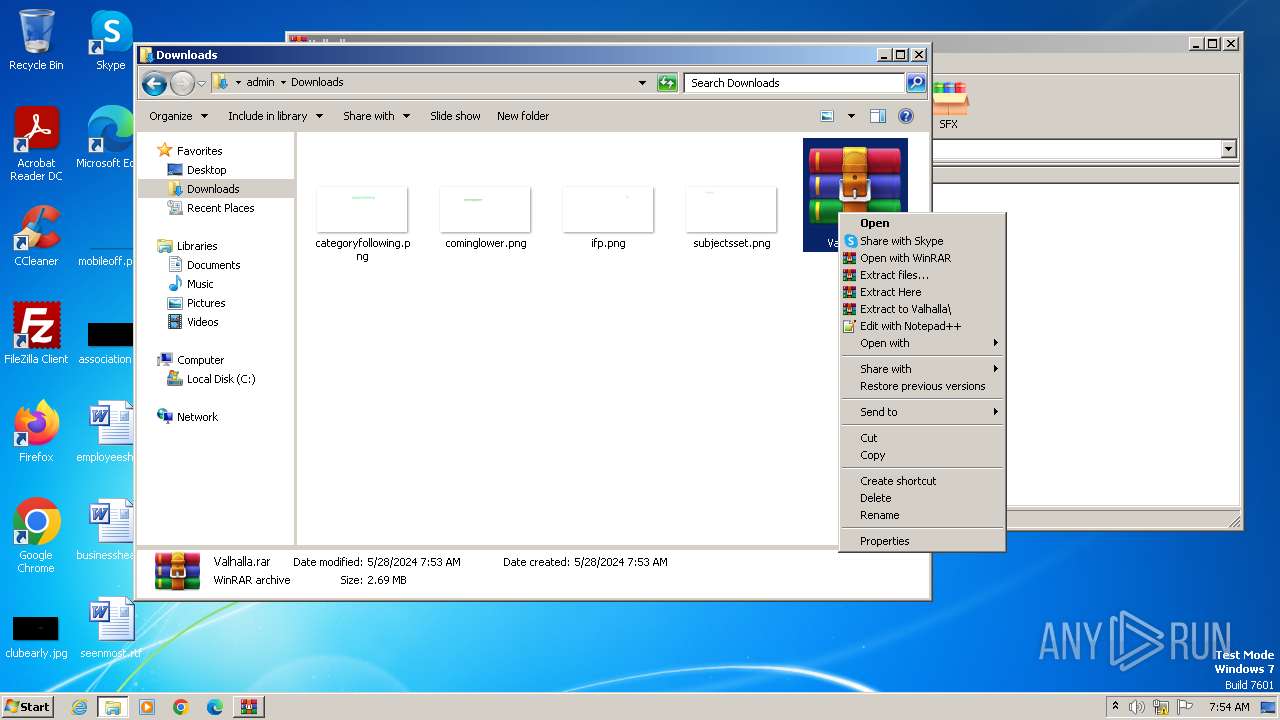Launch Firefox from the desktop
Image resolution: width=1280 pixels, height=720 pixels.
click(x=36, y=432)
